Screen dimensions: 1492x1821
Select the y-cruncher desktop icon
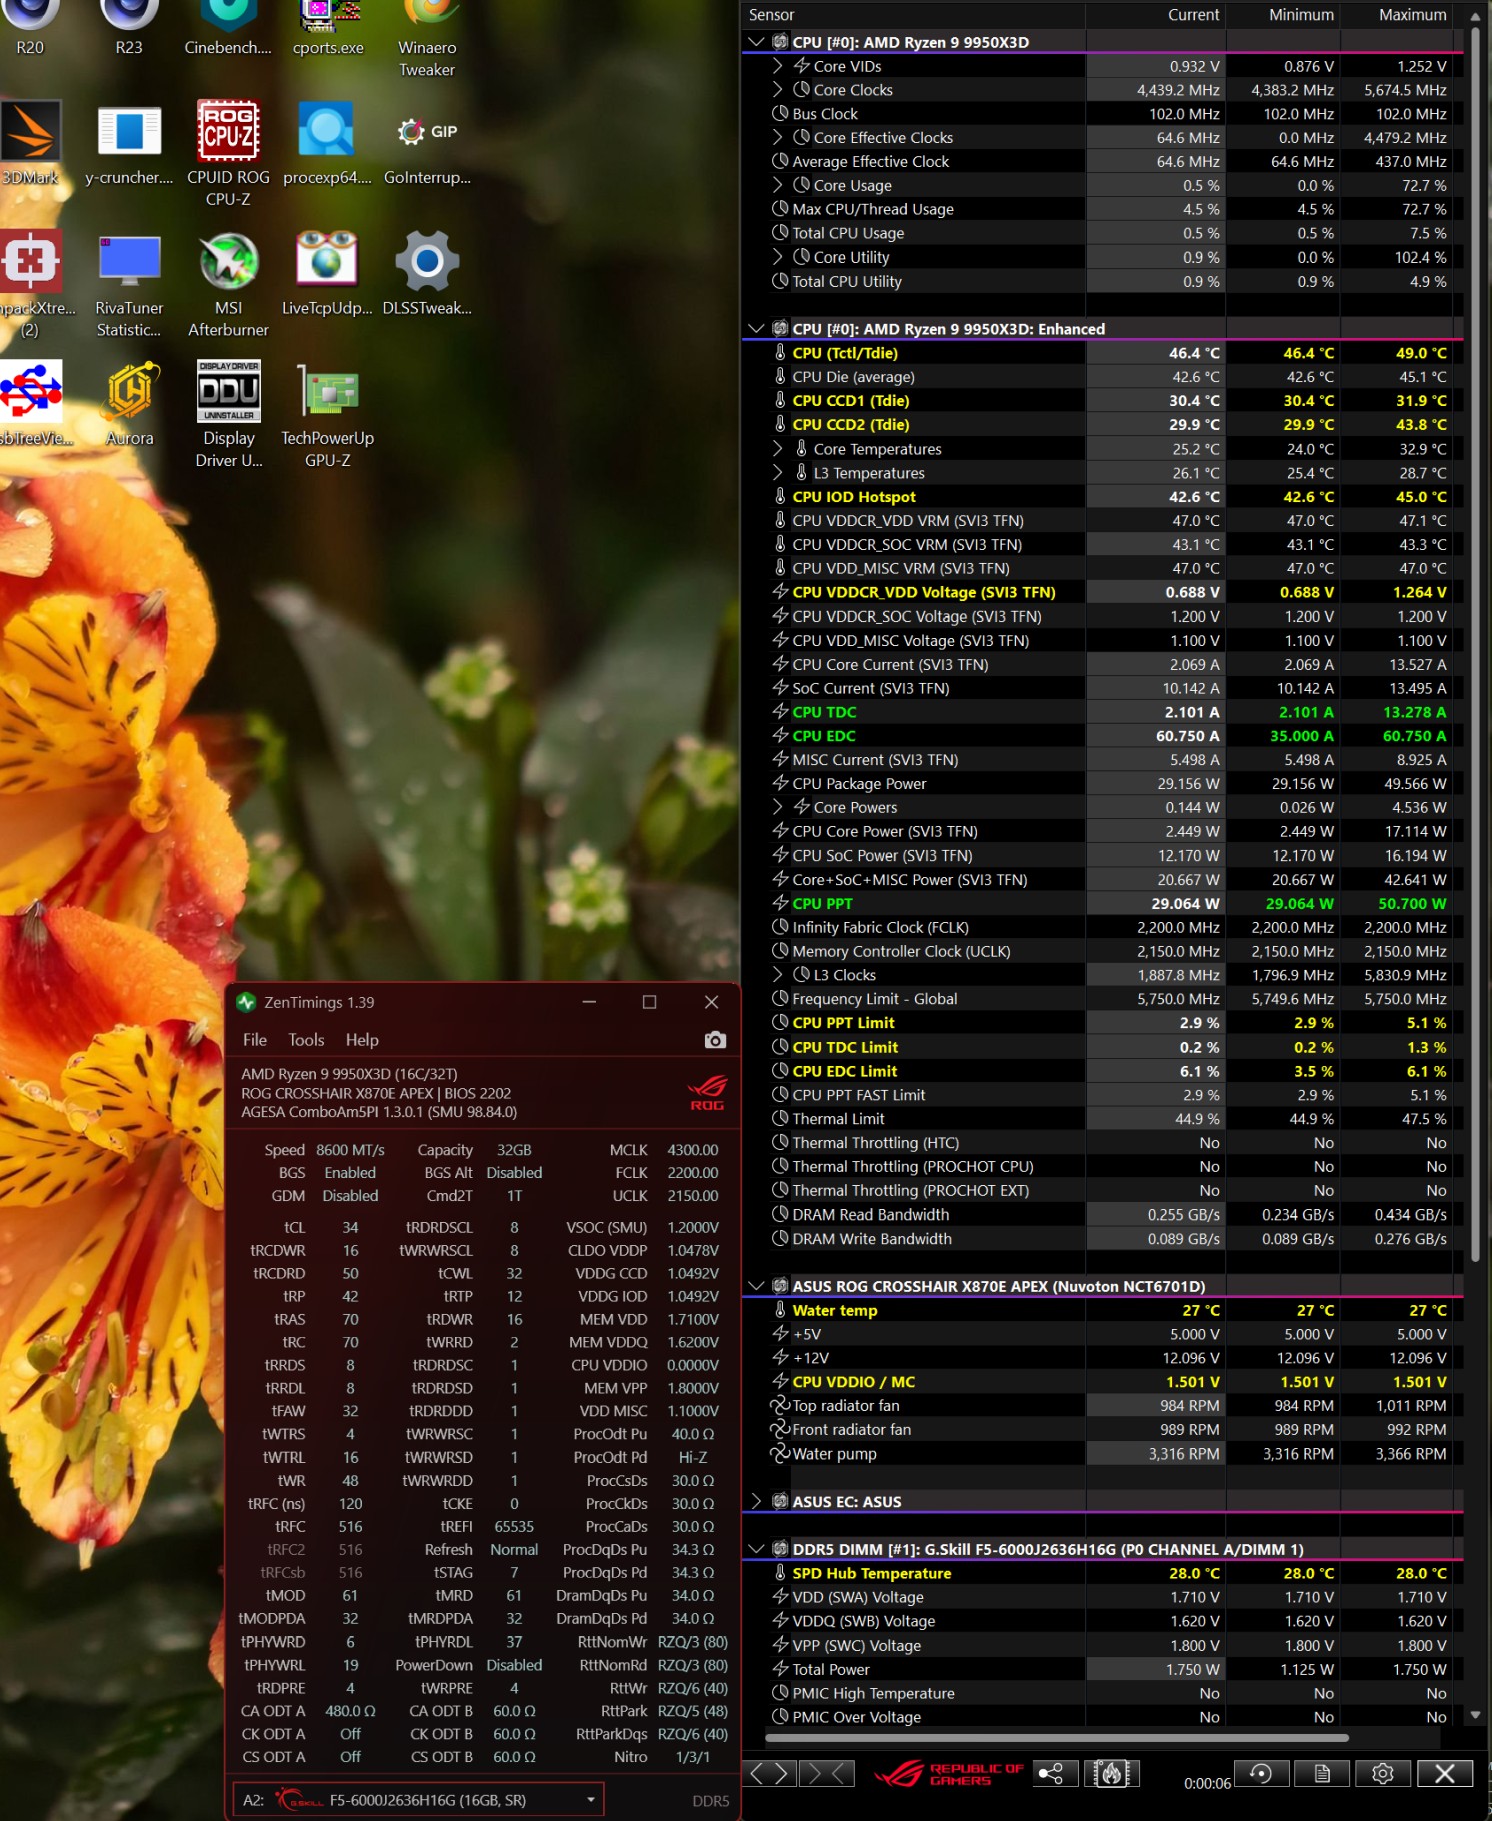129,143
